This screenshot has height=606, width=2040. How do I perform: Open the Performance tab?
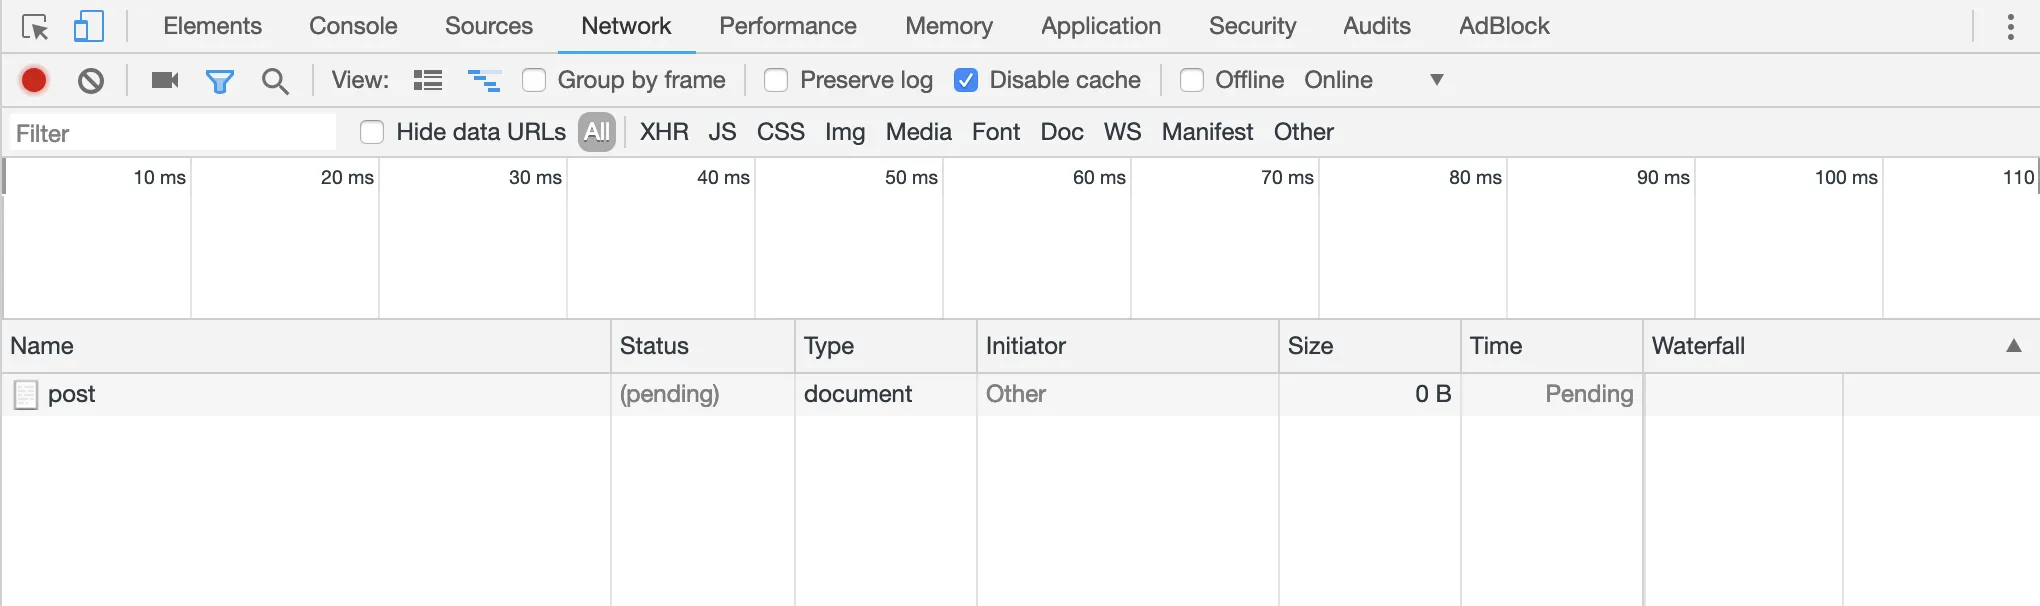coord(788,26)
